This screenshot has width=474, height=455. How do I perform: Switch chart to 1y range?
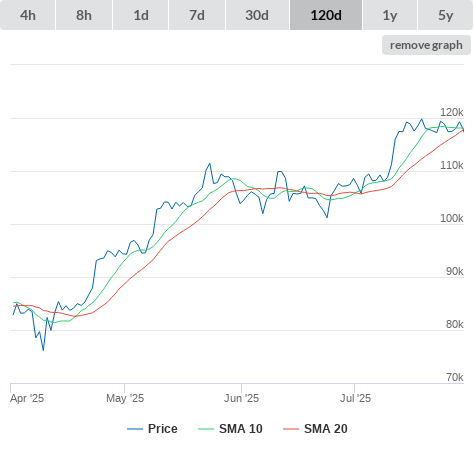point(390,15)
